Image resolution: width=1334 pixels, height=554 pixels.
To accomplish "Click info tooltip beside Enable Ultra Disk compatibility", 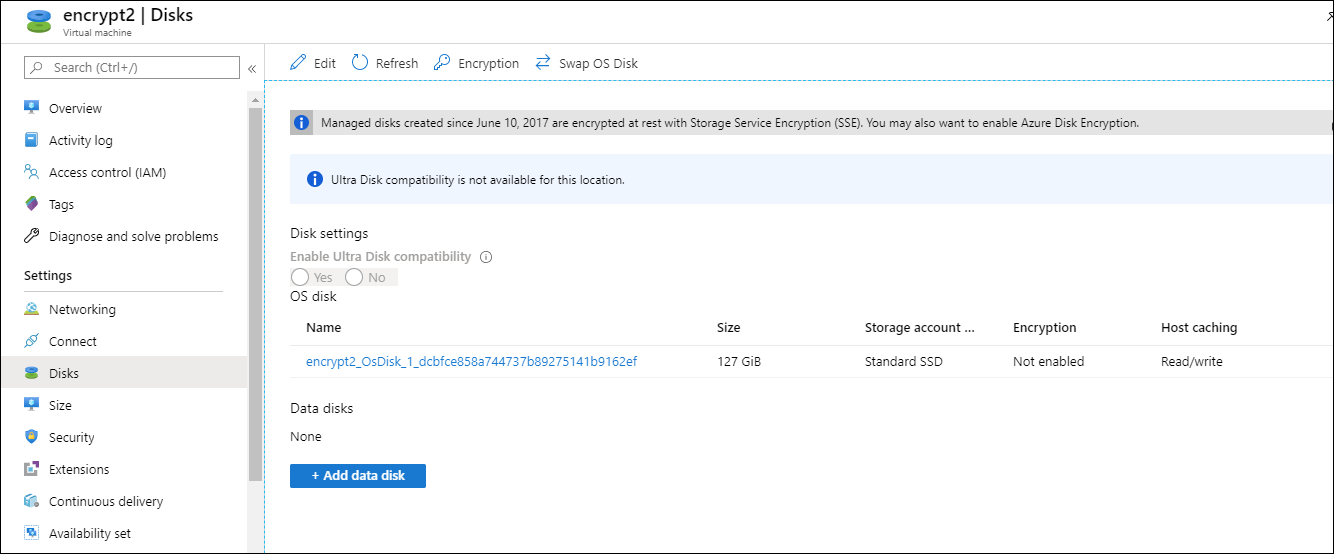I will 486,257.
